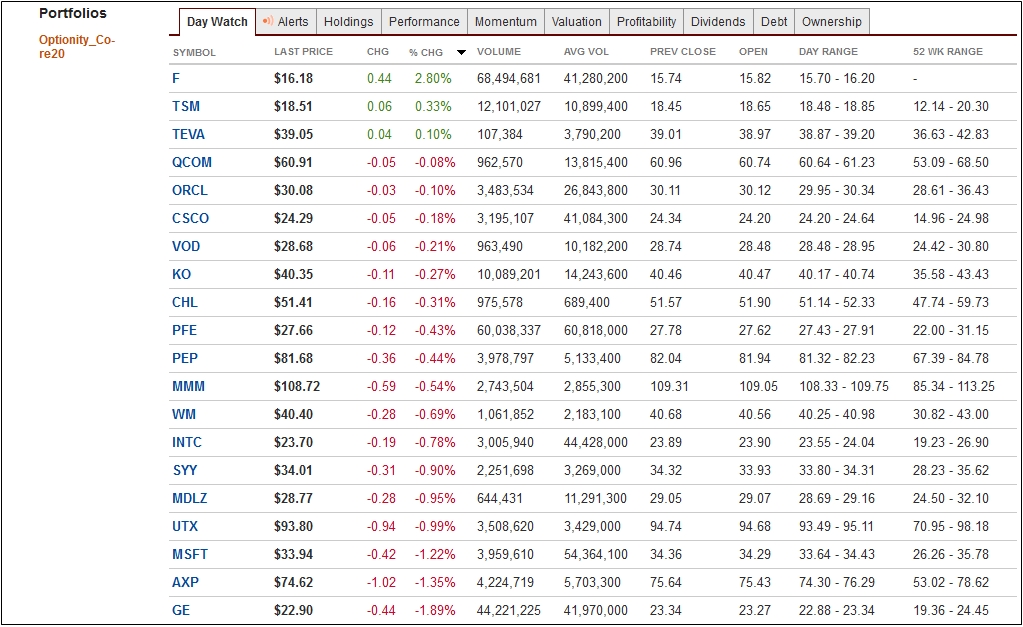Open the Holdings tab
Viewport: 1023px width, 627px height.
tap(348, 22)
